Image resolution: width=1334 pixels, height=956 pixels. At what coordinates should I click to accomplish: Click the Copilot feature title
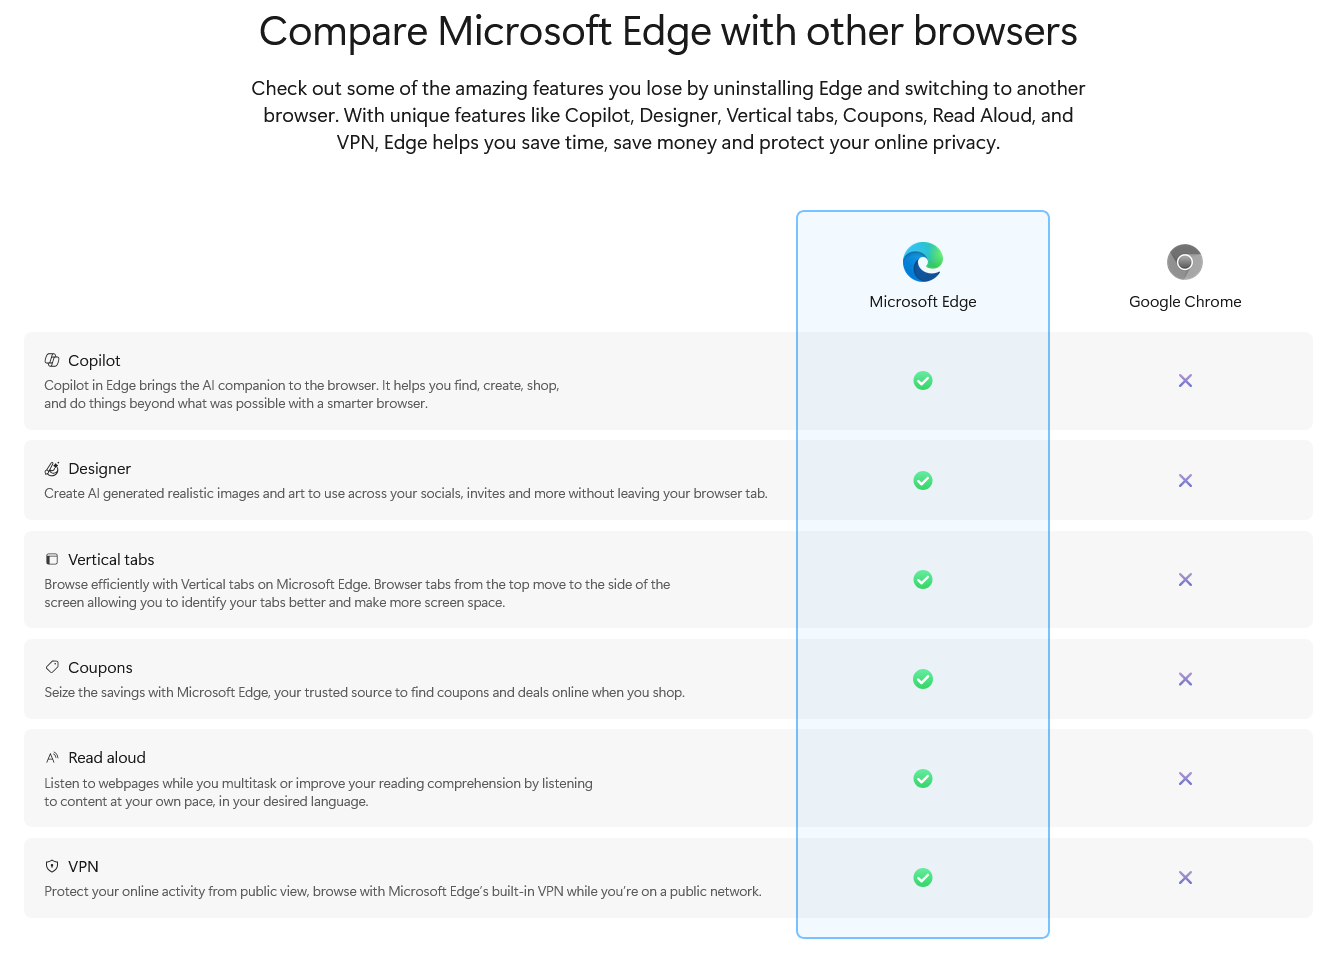pos(94,361)
